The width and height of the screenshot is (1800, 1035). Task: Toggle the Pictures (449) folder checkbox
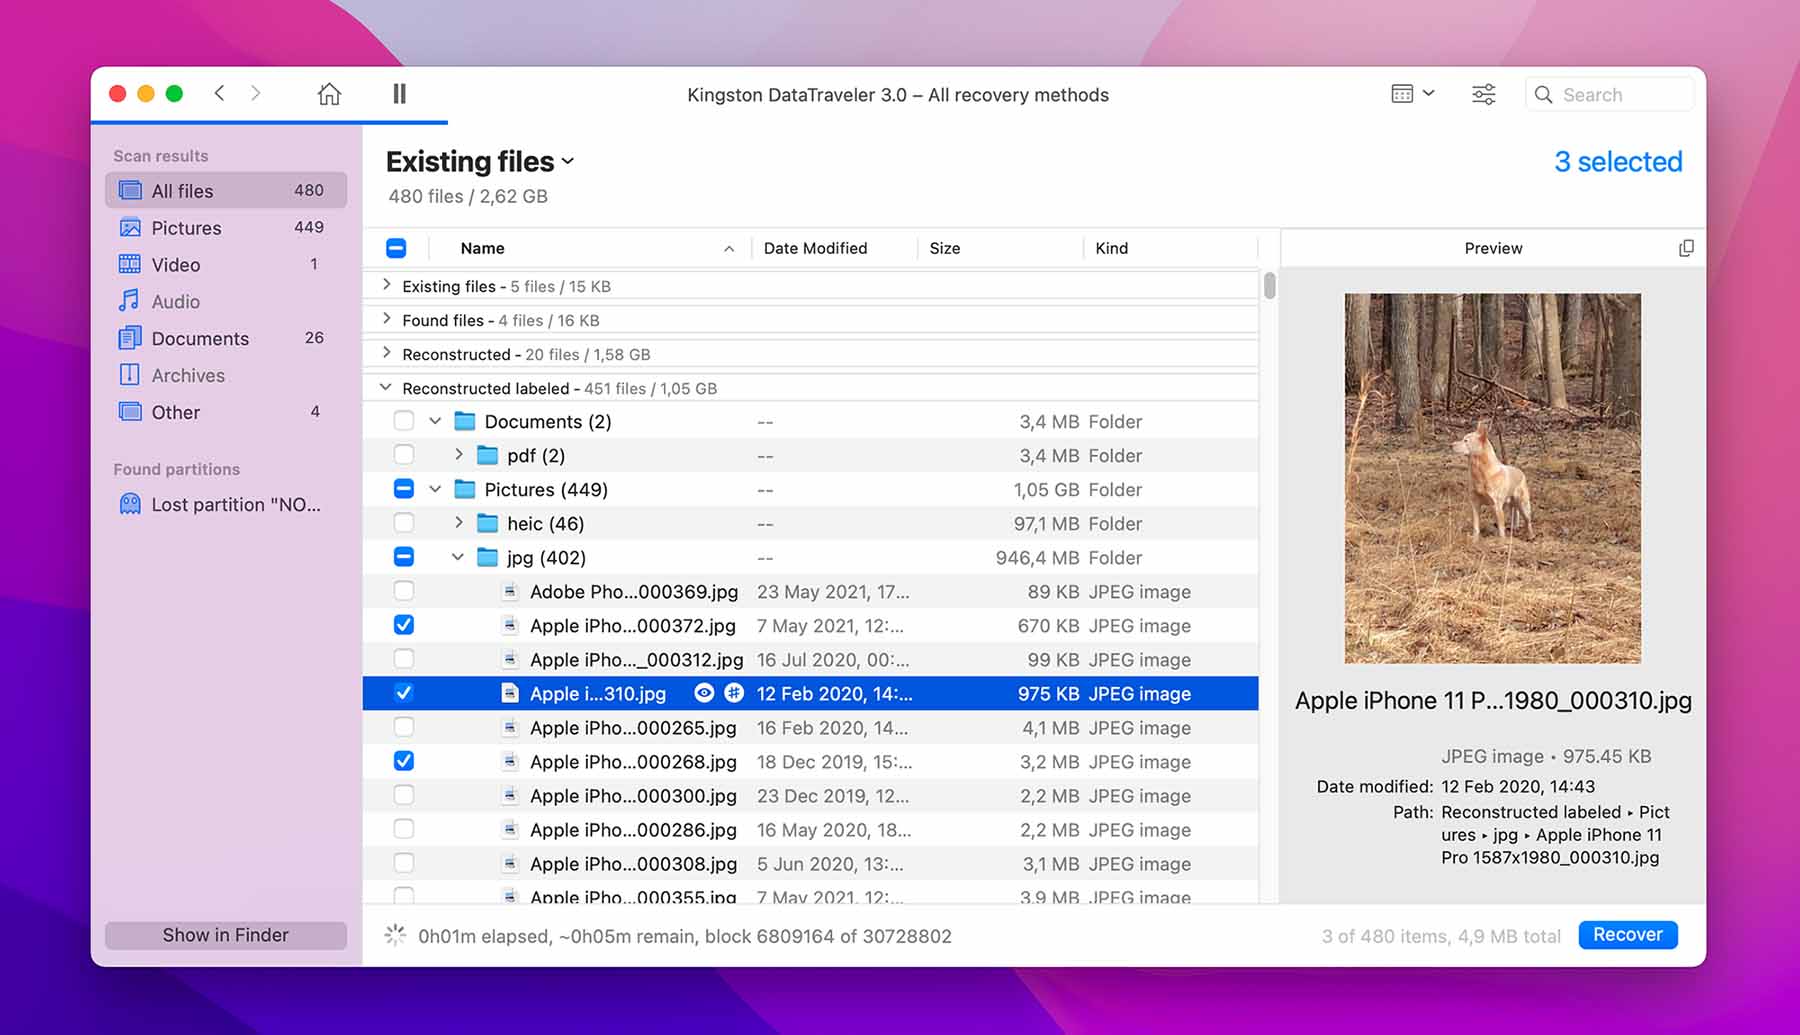click(x=404, y=489)
